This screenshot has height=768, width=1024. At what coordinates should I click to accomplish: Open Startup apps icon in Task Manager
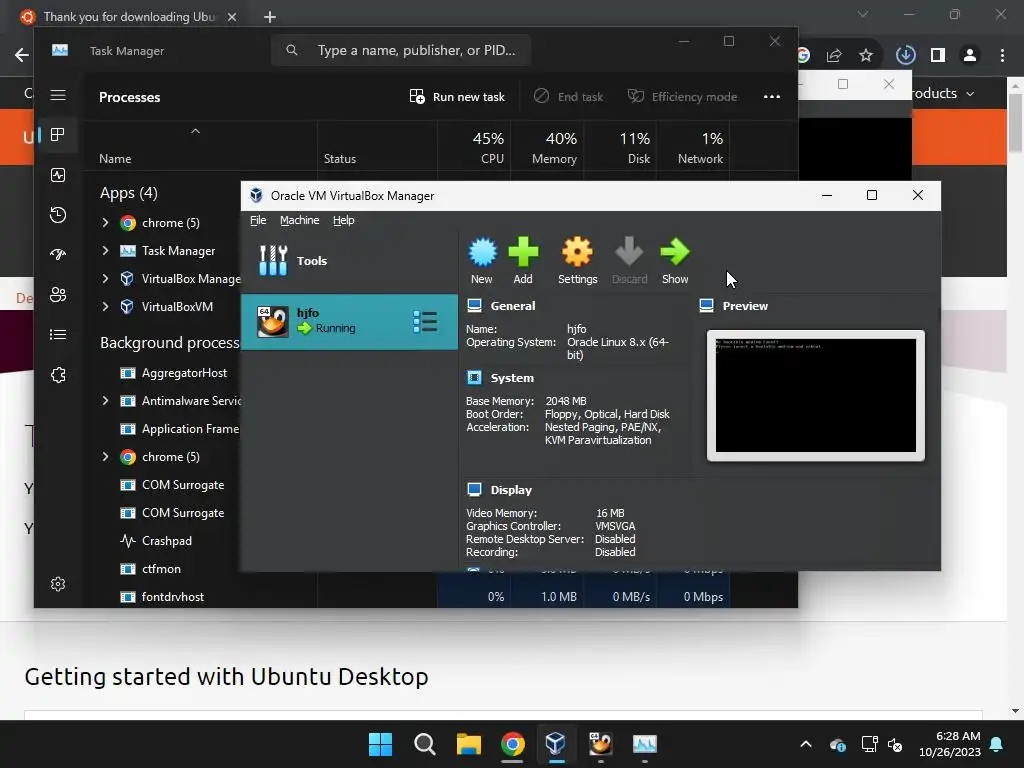[58, 255]
